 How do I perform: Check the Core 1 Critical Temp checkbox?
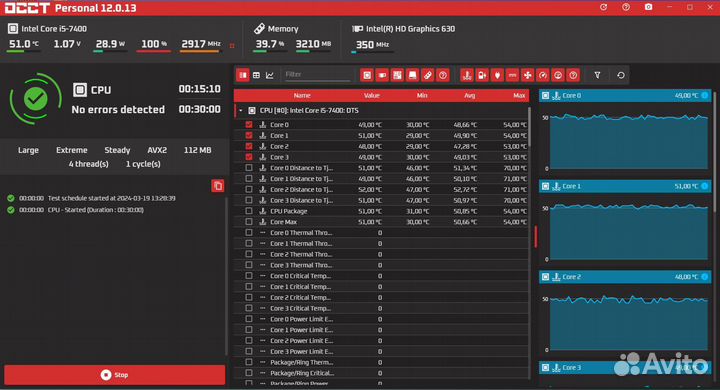[248, 287]
